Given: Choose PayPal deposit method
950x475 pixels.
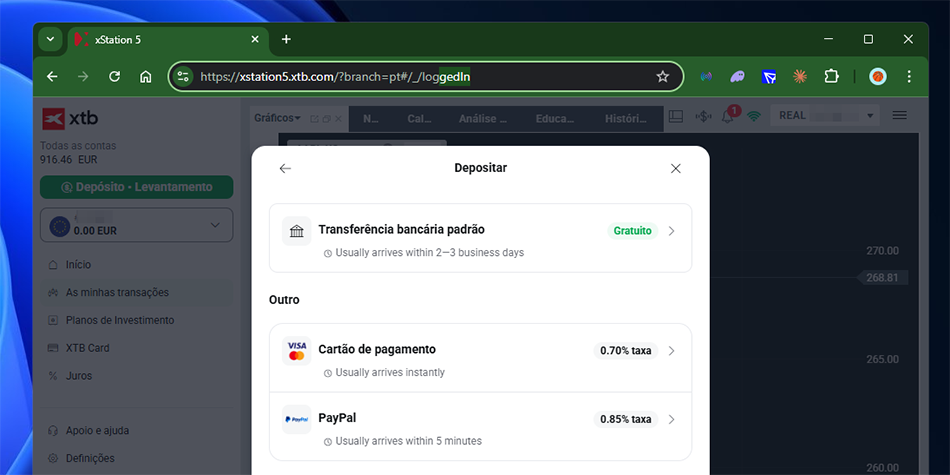Looking at the screenshot, I should pos(480,427).
